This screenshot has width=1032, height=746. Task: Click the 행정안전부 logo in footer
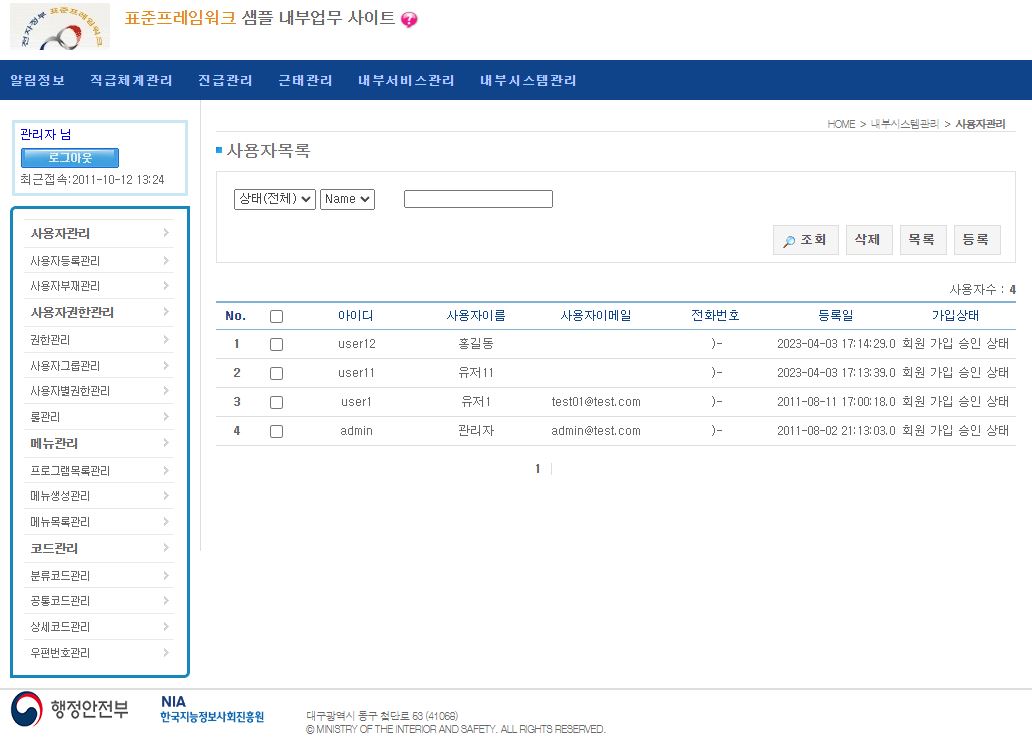(x=70, y=709)
